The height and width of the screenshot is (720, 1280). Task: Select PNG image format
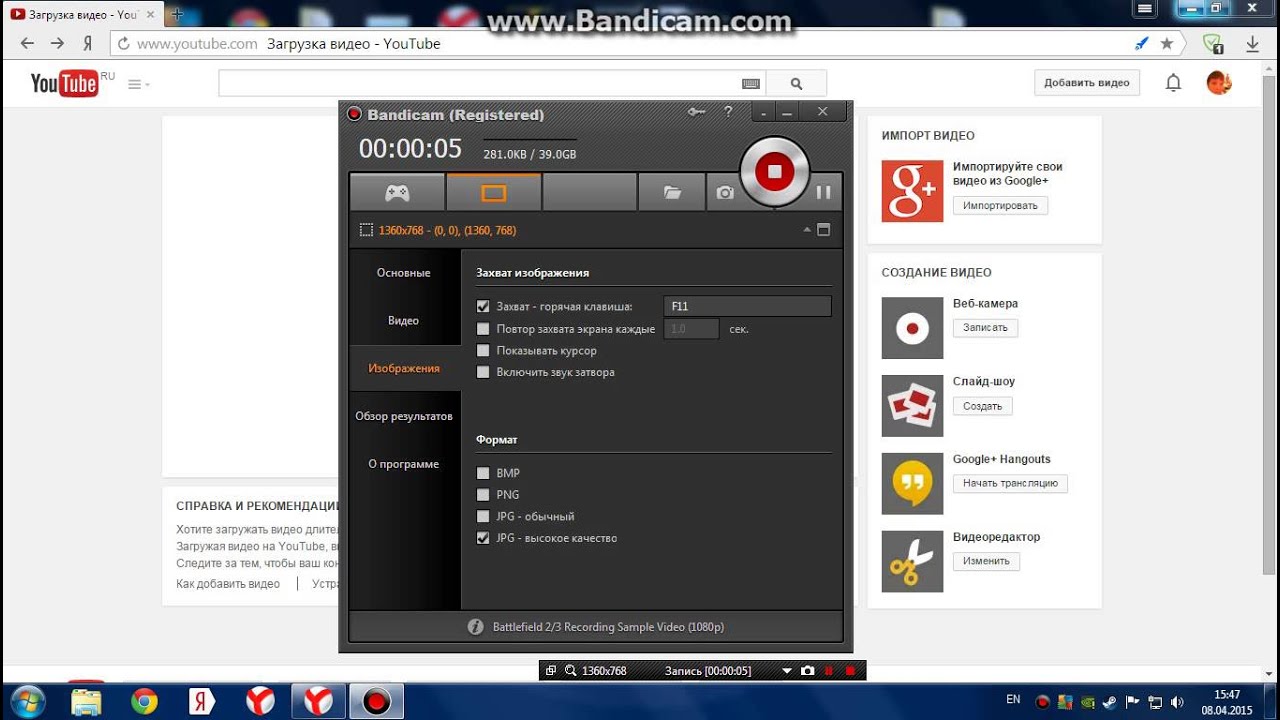(x=484, y=495)
